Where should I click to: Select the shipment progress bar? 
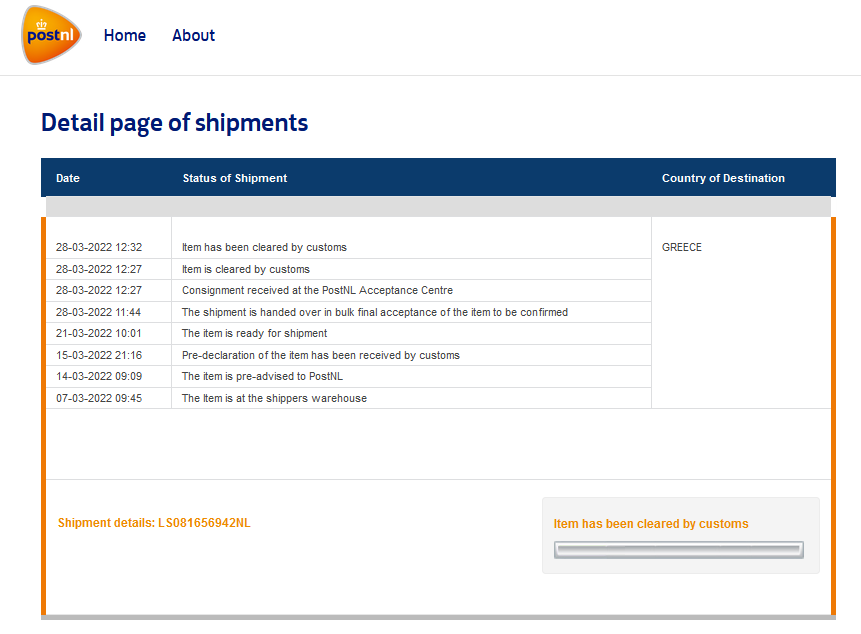(679, 549)
